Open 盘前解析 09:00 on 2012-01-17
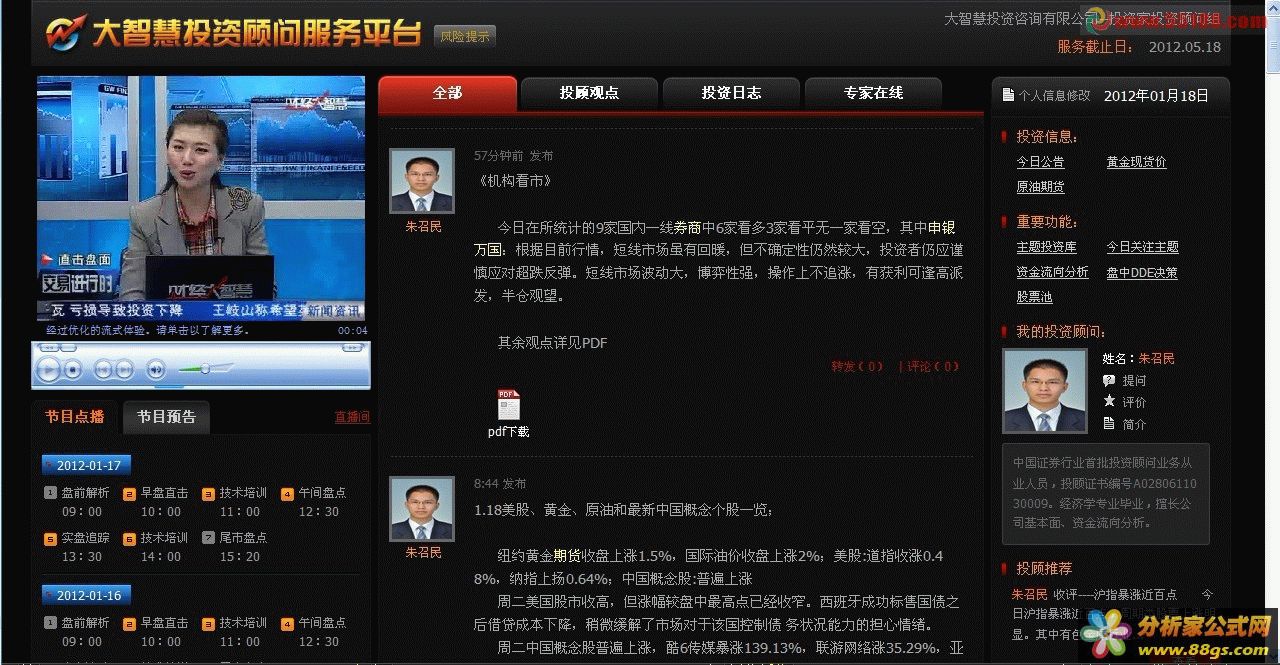Viewport: 1280px width, 665px height. point(77,502)
